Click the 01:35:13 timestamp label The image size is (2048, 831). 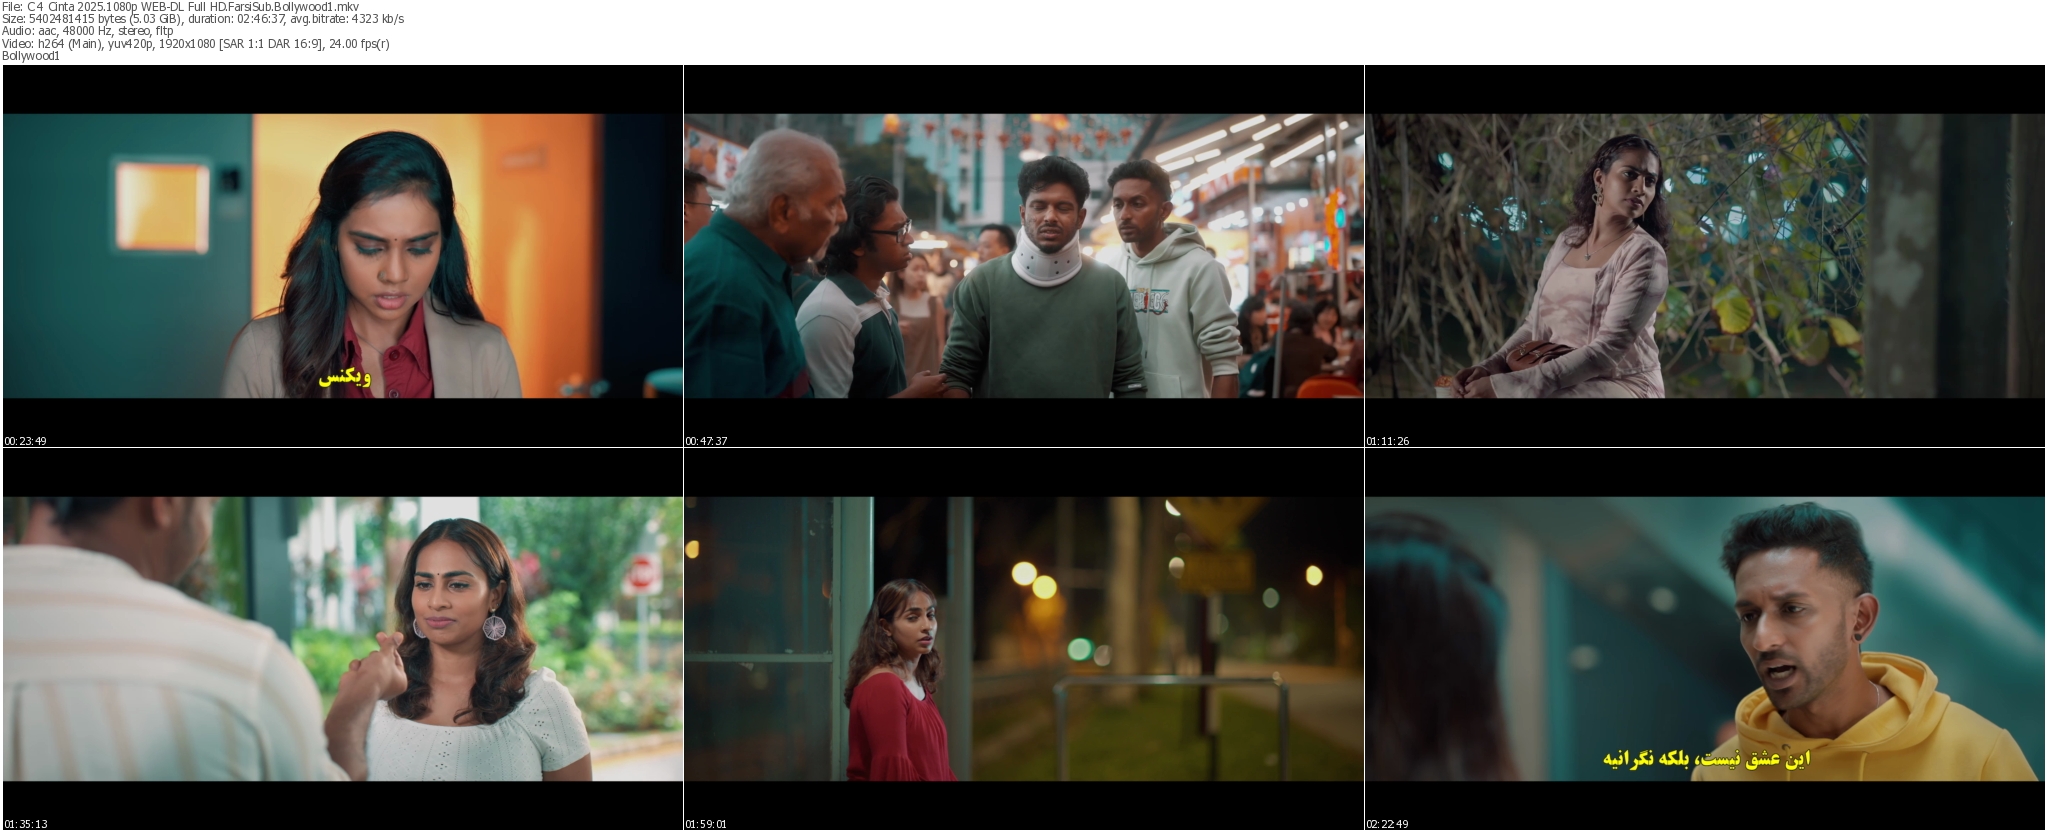(26, 824)
